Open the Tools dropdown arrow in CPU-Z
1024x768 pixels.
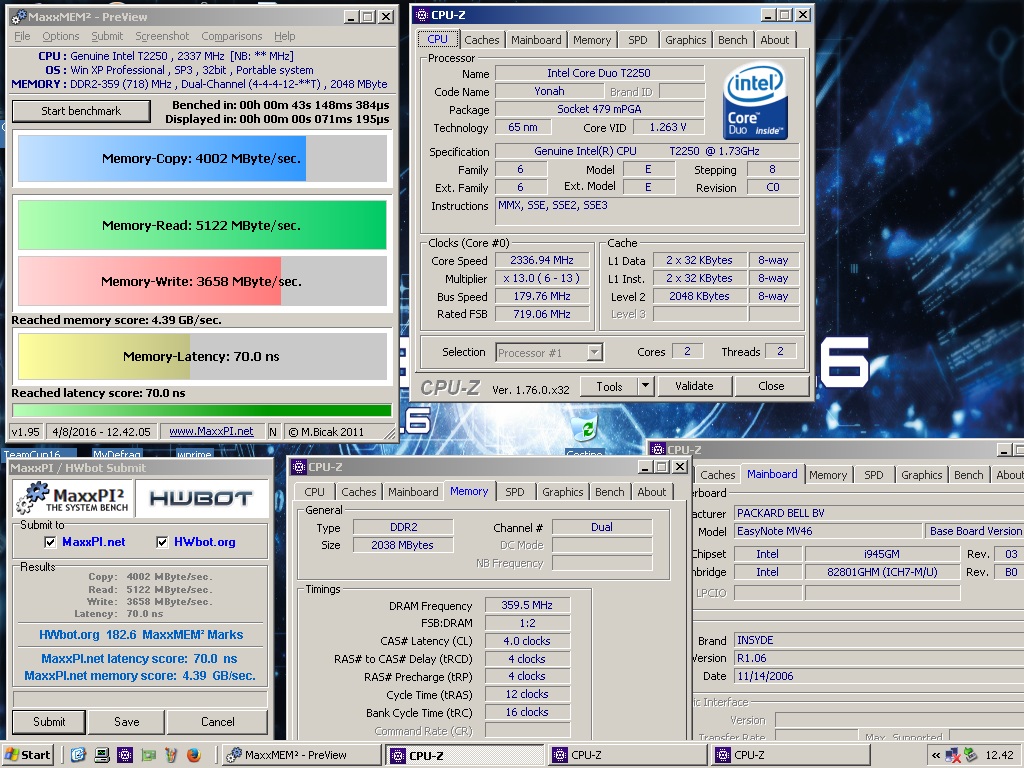pyautogui.click(x=645, y=386)
